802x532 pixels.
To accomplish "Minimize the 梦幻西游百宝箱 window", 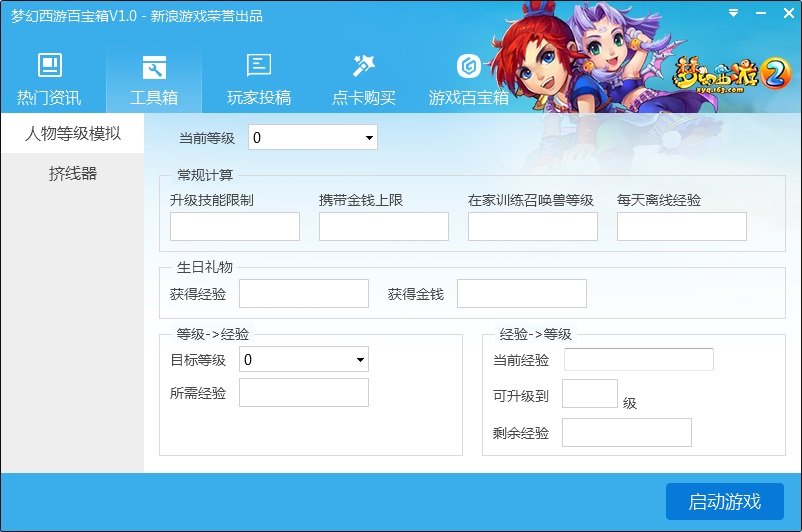I will [x=761, y=14].
